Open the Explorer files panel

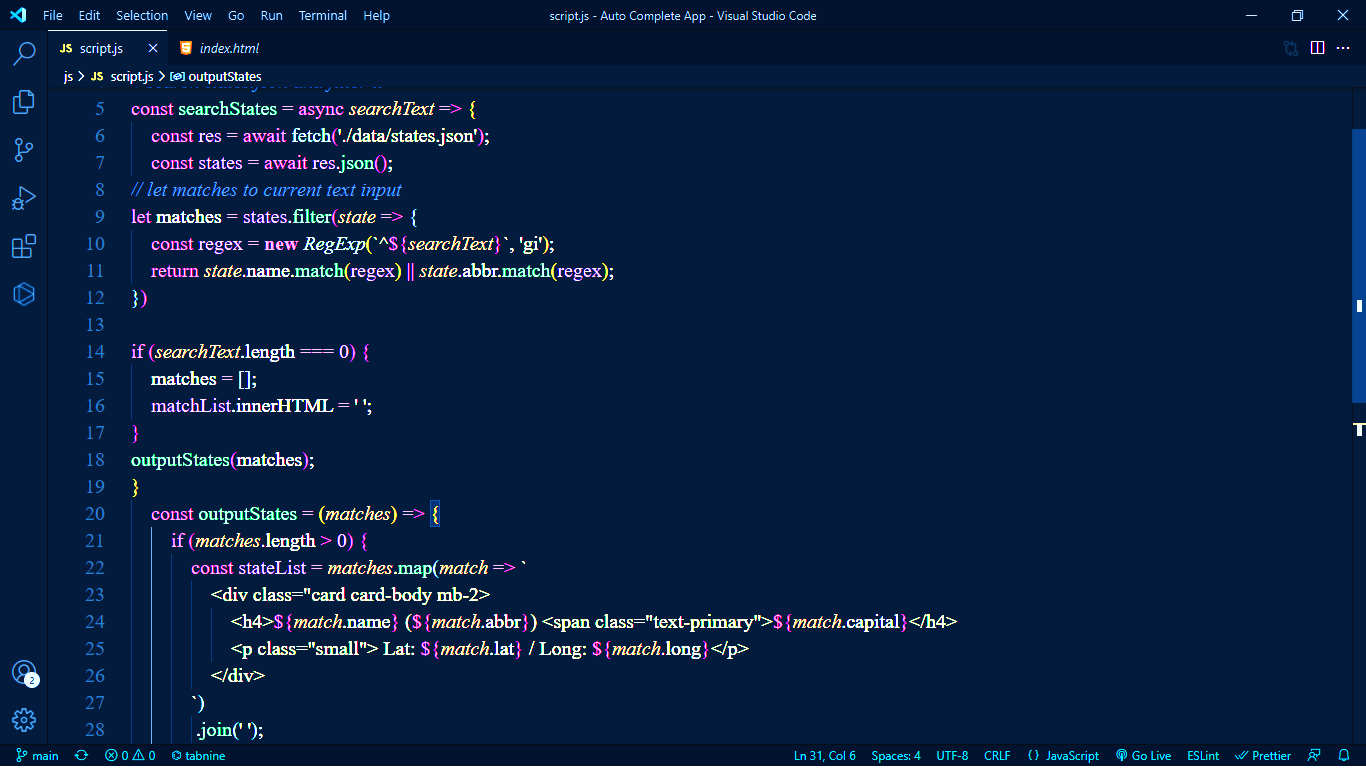24,102
